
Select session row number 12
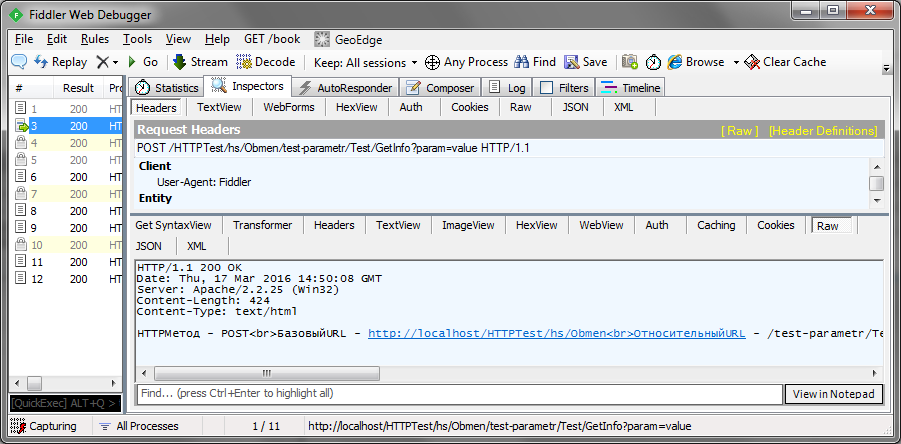pyautogui.click(x=66, y=279)
